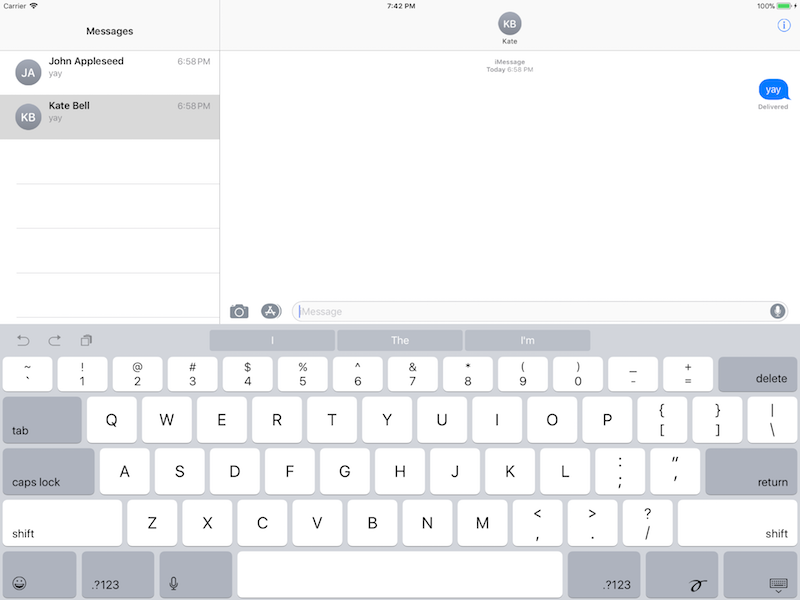Select the 'I' predictive suggestion
800x600 pixels.
tap(272, 340)
